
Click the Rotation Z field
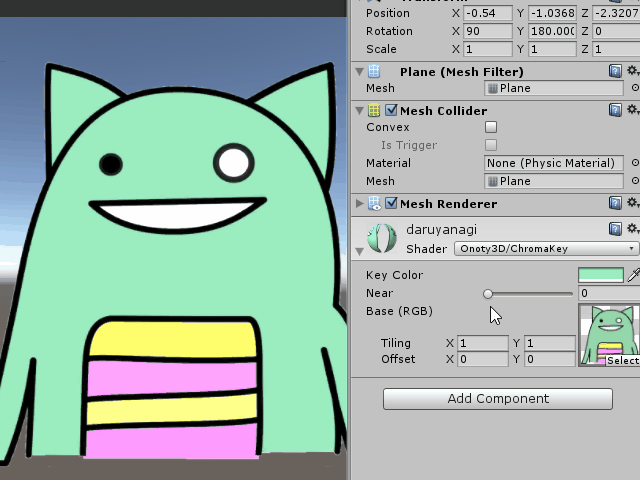(616, 31)
